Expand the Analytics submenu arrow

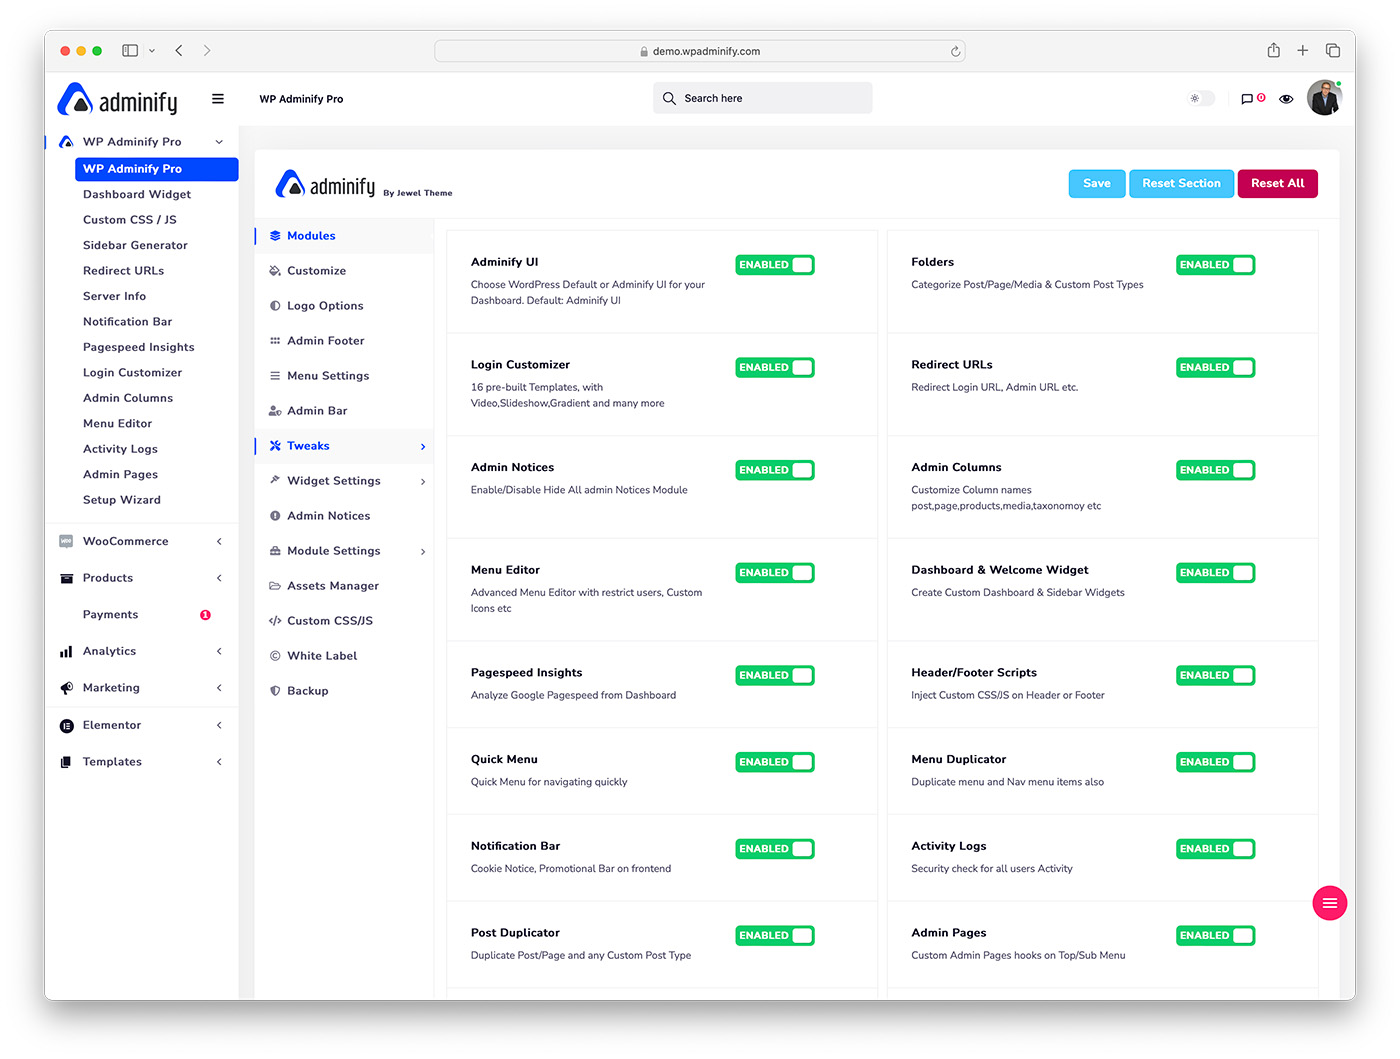[219, 651]
